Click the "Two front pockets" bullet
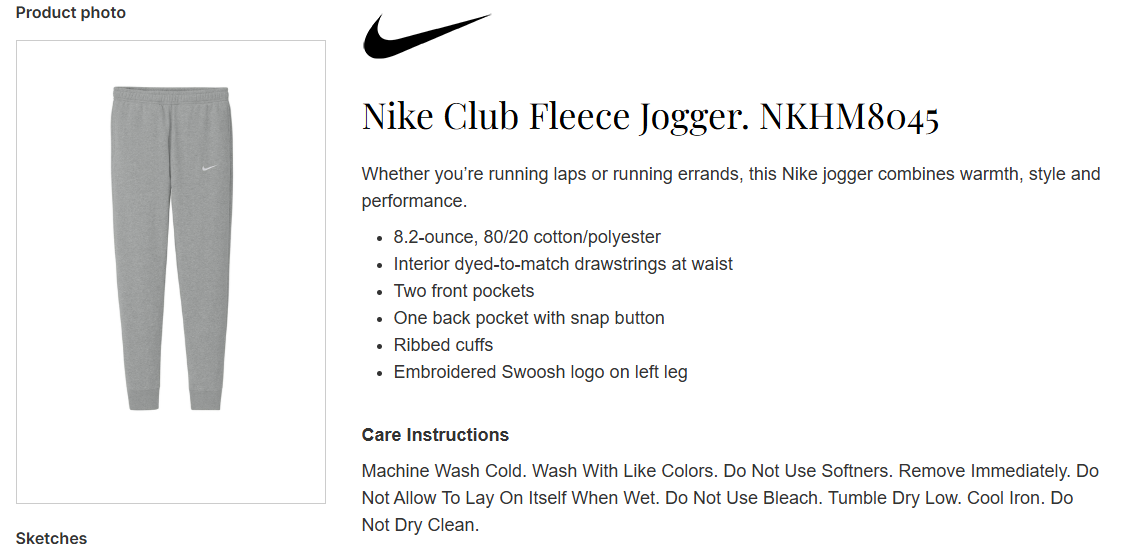 coord(464,291)
